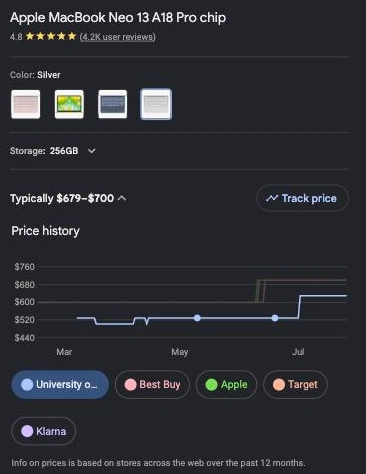Screen dimensions: 366x474
Task: Click the trend line icon in Track price
Action: click(x=272, y=198)
